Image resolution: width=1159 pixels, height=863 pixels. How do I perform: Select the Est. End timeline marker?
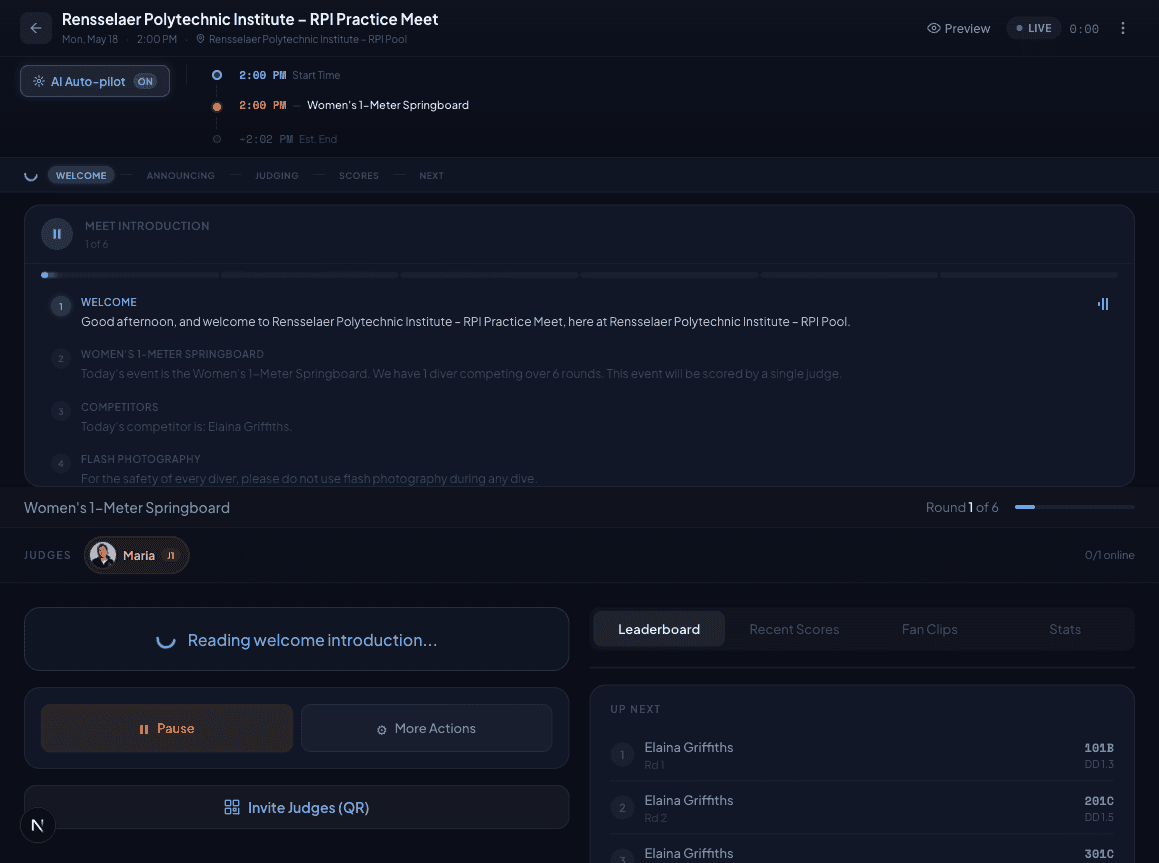coord(217,139)
